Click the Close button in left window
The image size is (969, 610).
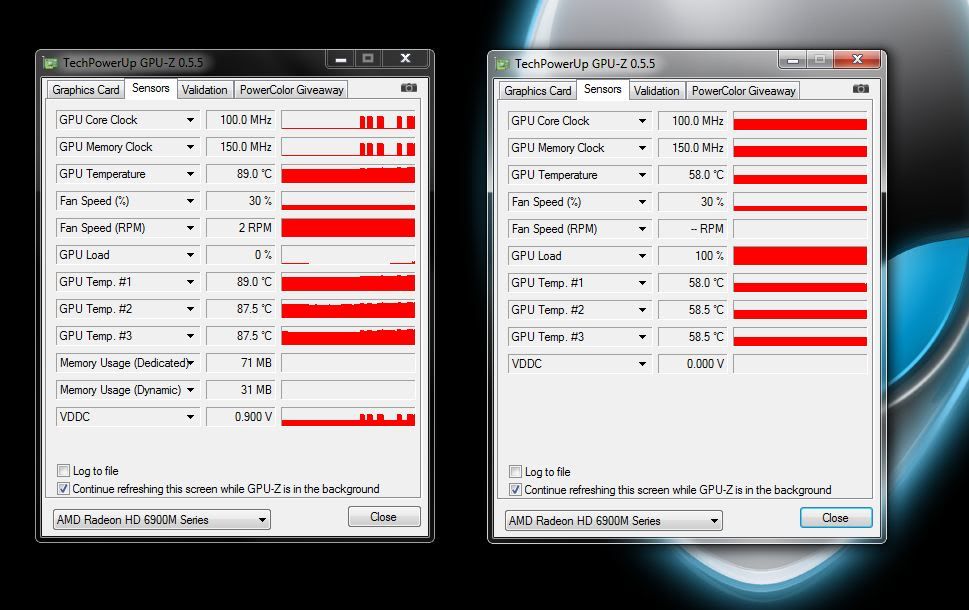click(x=384, y=517)
